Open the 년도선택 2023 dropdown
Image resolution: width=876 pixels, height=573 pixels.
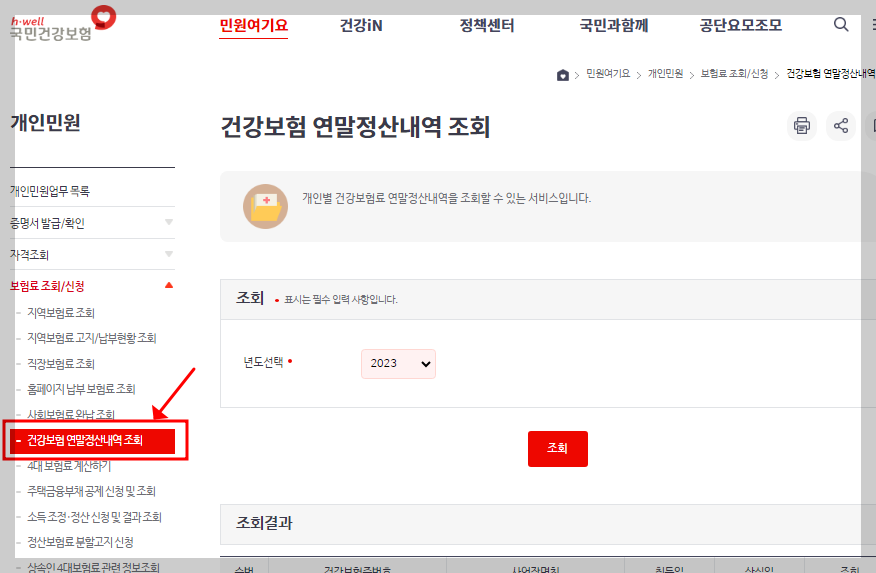point(398,364)
